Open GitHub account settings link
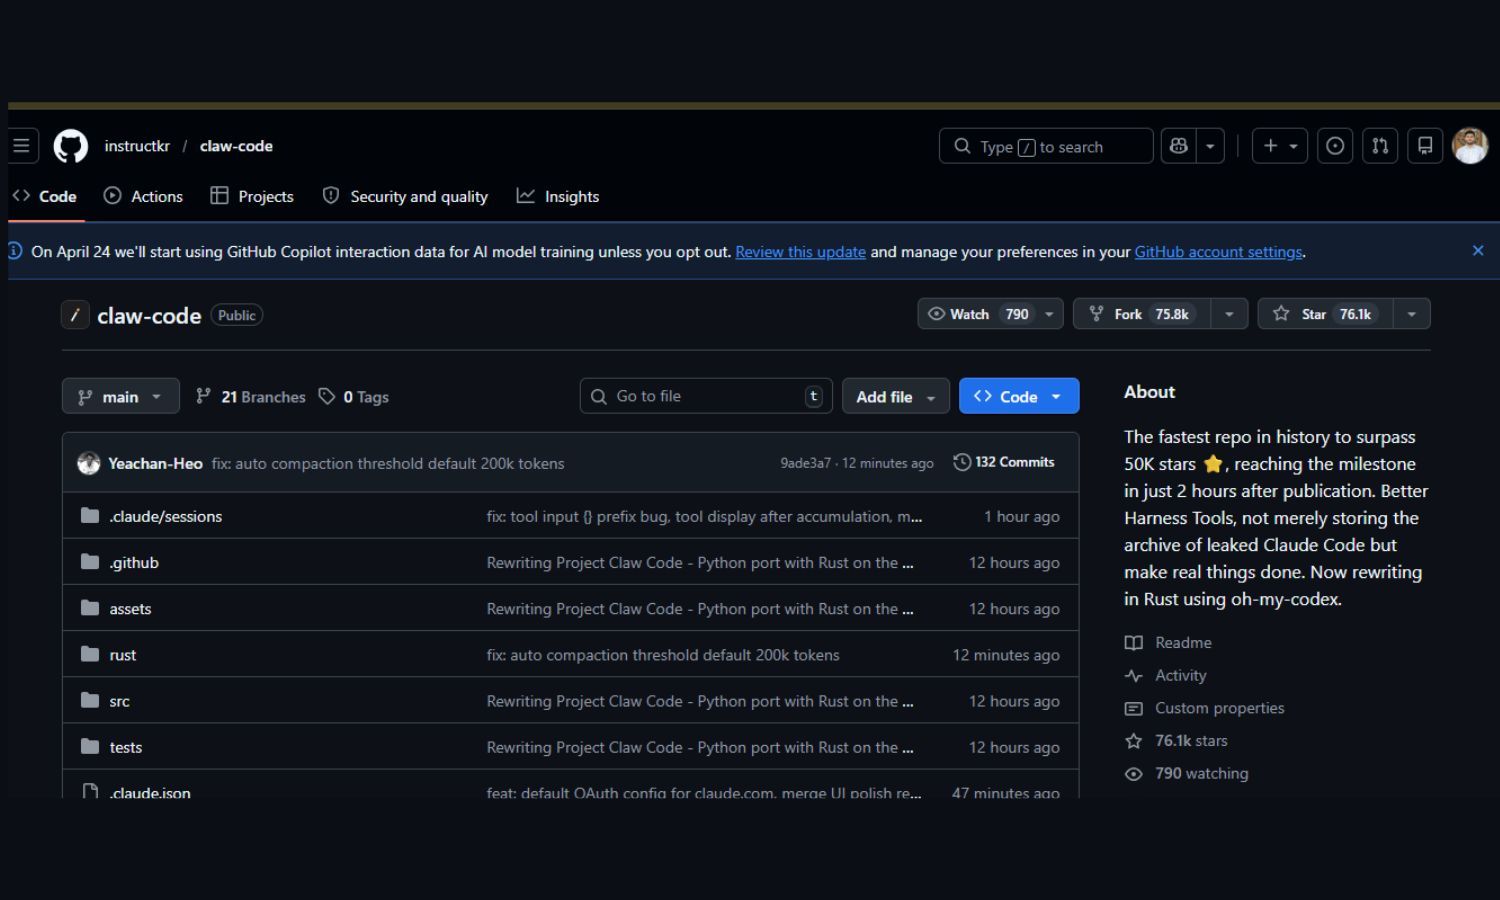 (1218, 252)
